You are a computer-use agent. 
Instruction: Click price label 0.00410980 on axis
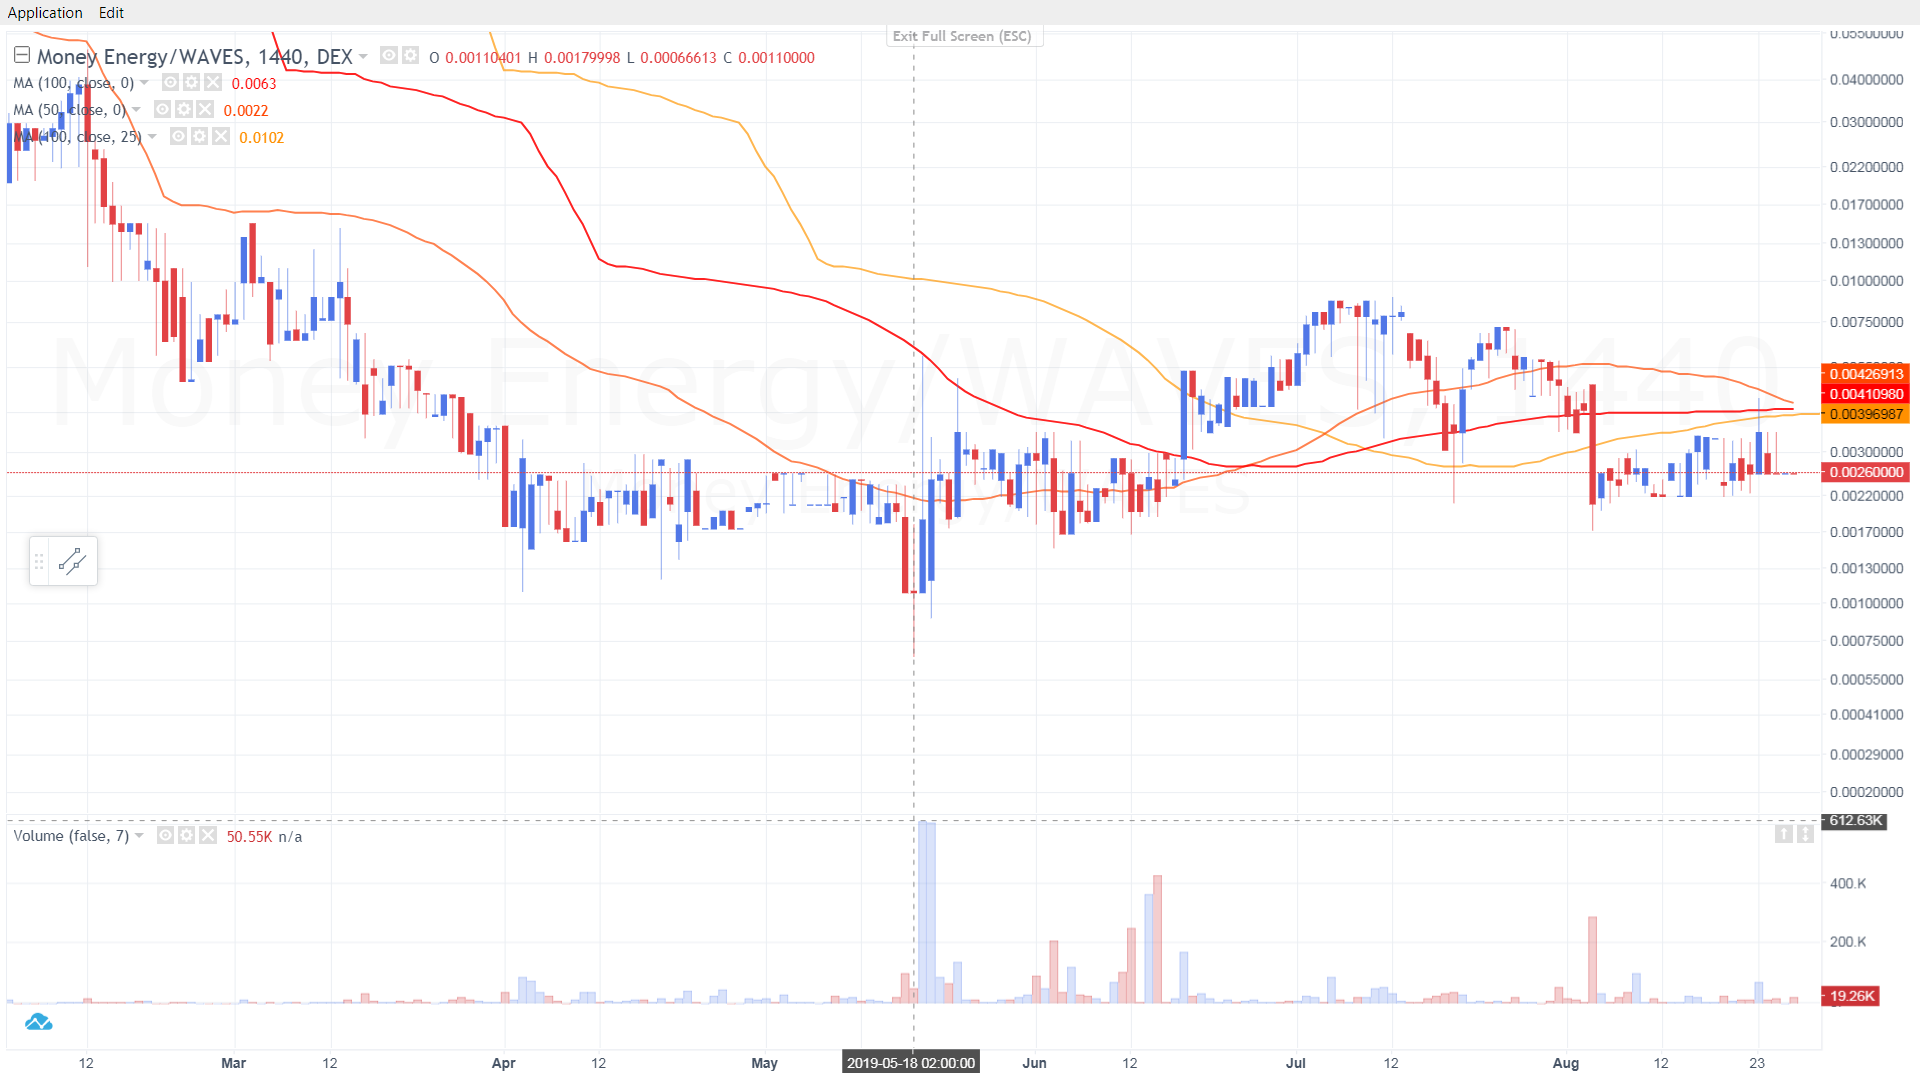point(1866,394)
